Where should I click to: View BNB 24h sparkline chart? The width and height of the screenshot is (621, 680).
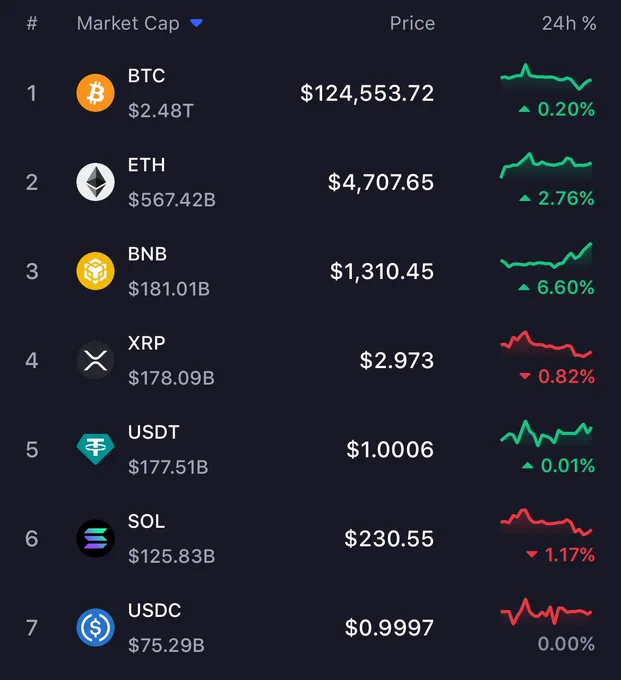pos(546,256)
